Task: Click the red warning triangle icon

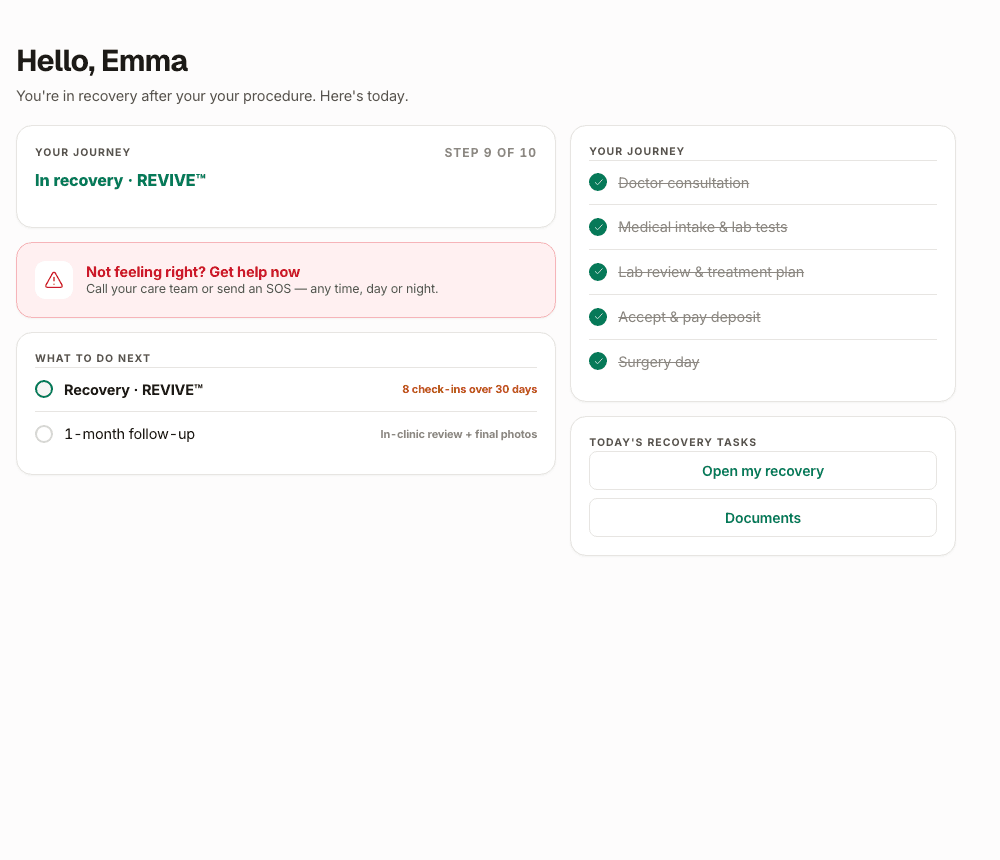Action: click(54, 280)
